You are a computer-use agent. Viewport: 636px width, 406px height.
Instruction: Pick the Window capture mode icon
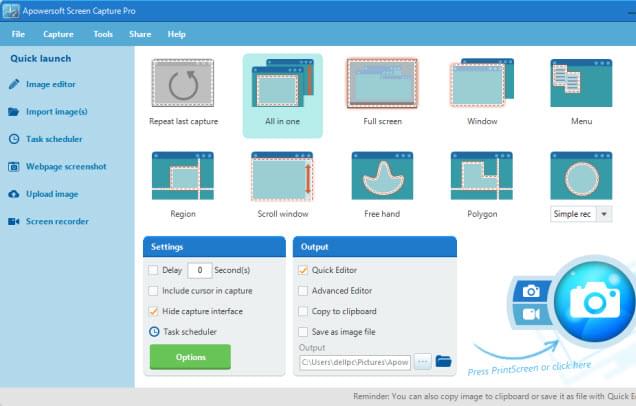click(482, 83)
